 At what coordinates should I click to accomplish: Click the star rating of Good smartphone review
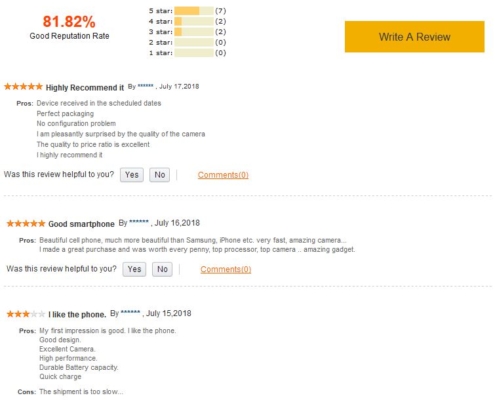tap(26, 223)
